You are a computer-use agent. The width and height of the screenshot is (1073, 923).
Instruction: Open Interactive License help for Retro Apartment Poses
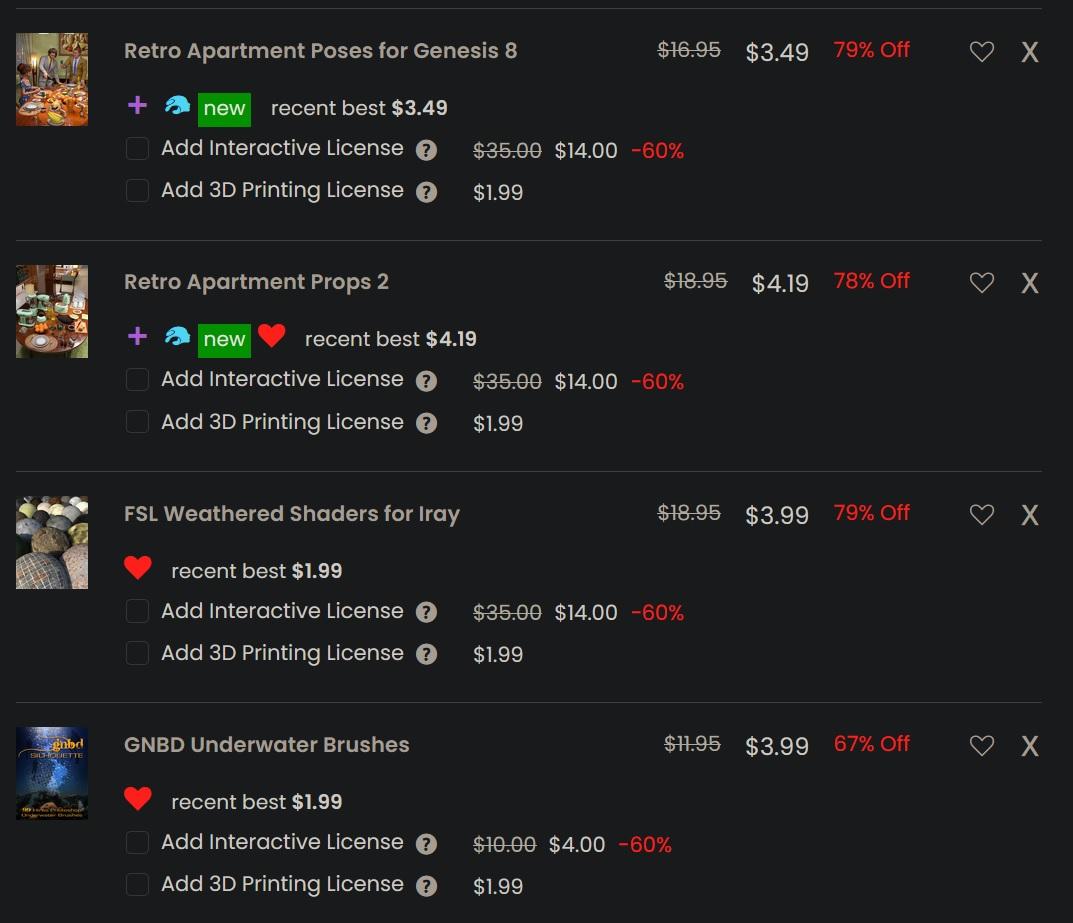(x=426, y=151)
